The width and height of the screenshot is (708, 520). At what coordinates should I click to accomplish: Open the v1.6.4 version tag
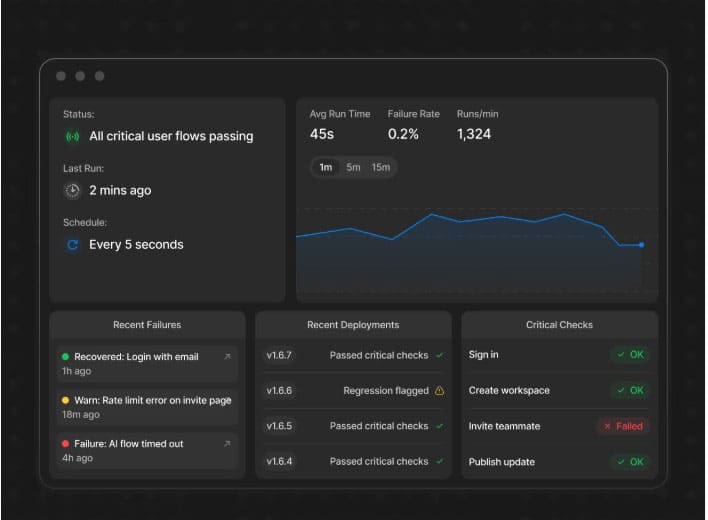coord(279,461)
